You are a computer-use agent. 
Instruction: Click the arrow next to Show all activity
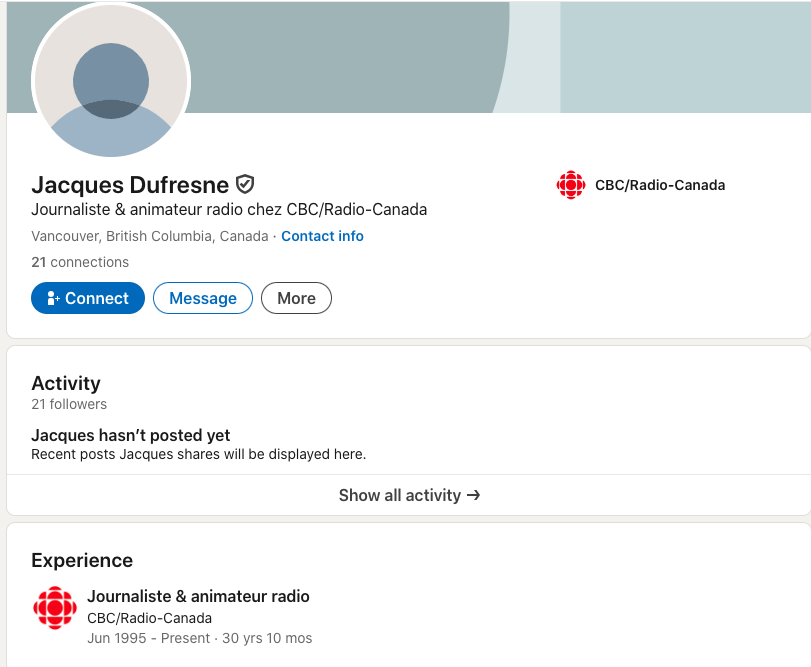[x=473, y=495]
